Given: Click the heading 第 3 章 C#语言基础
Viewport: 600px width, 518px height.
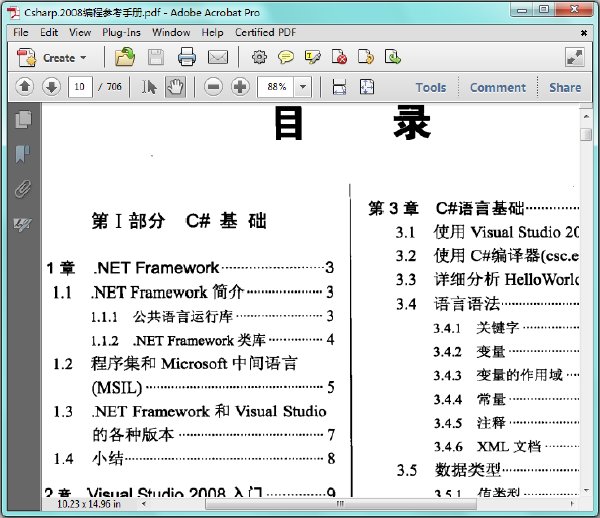Looking at the screenshot, I should point(473,209).
